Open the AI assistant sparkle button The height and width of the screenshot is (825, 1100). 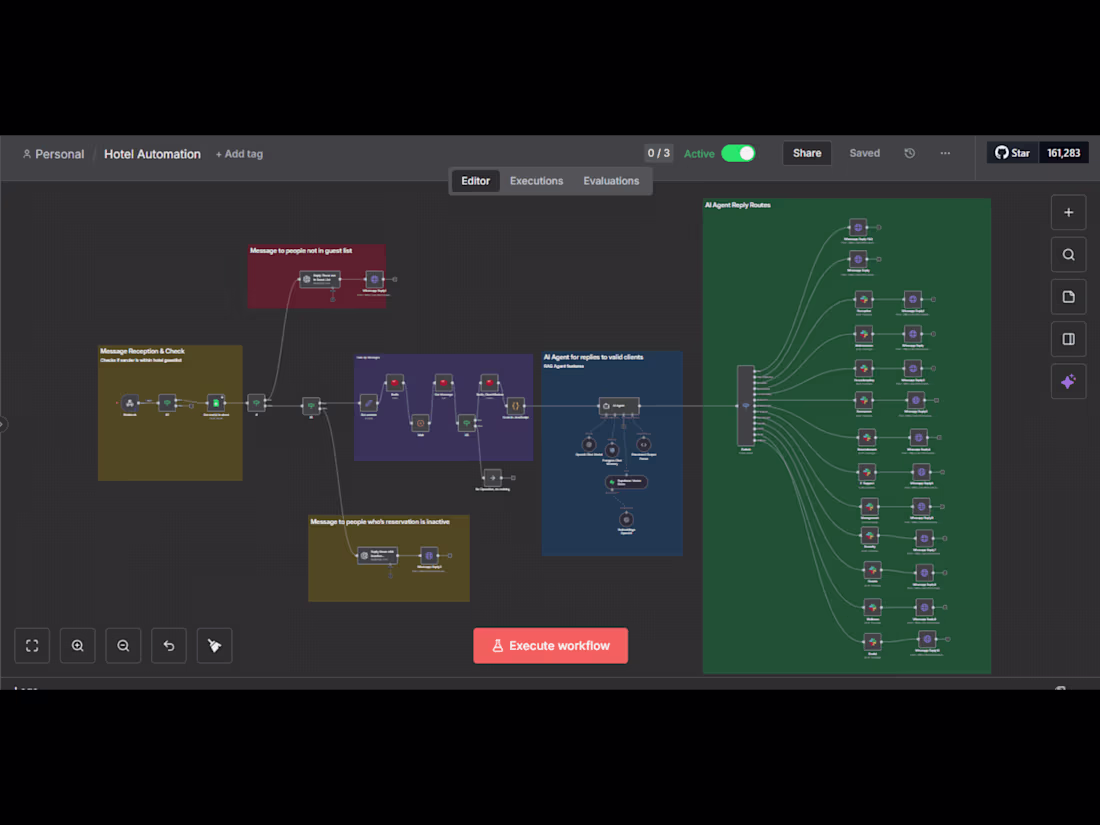click(1068, 382)
